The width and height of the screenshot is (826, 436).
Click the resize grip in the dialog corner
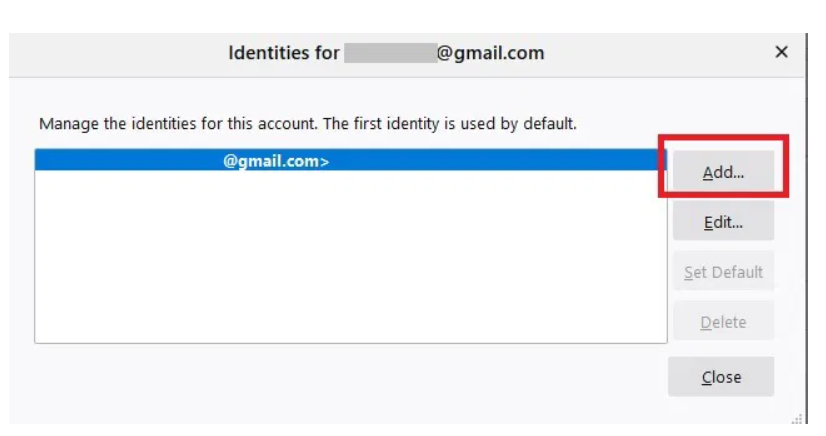[798, 420]
